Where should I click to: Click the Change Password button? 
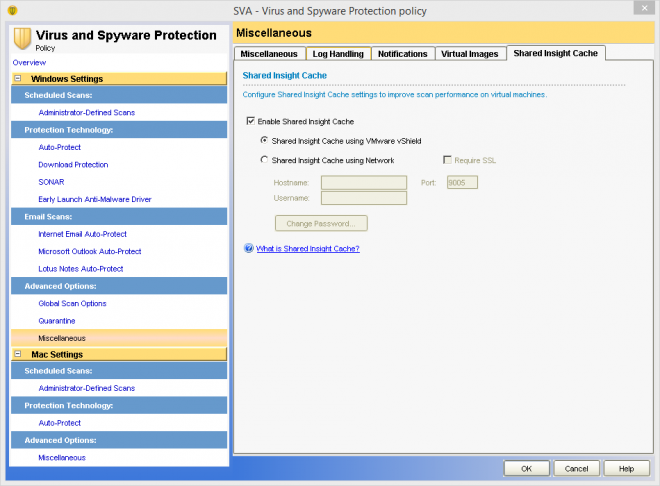321,223
